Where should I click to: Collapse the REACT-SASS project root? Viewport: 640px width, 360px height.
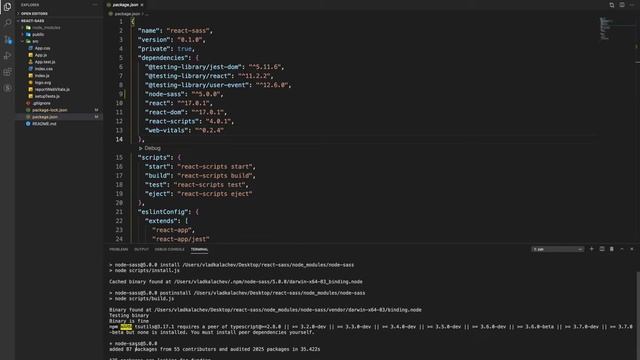[x=33, y=20]
